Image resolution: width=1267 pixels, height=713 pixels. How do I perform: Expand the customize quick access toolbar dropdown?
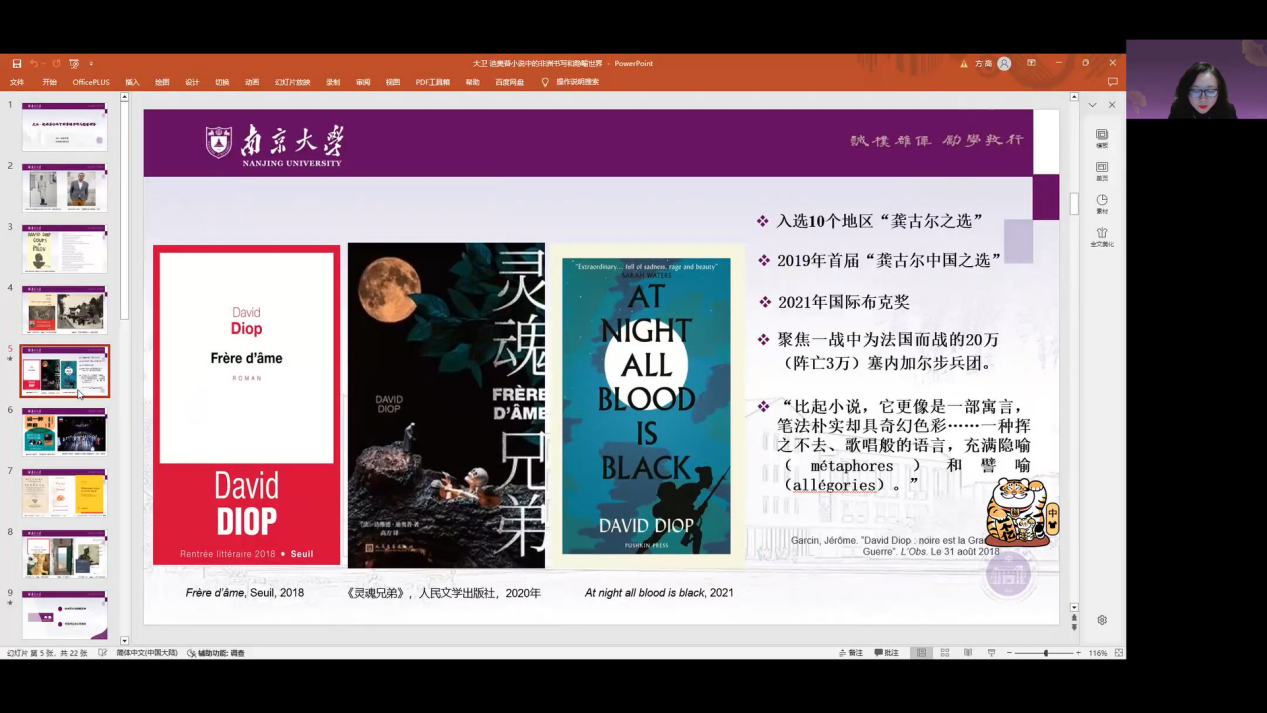click(x=91, y=64)
